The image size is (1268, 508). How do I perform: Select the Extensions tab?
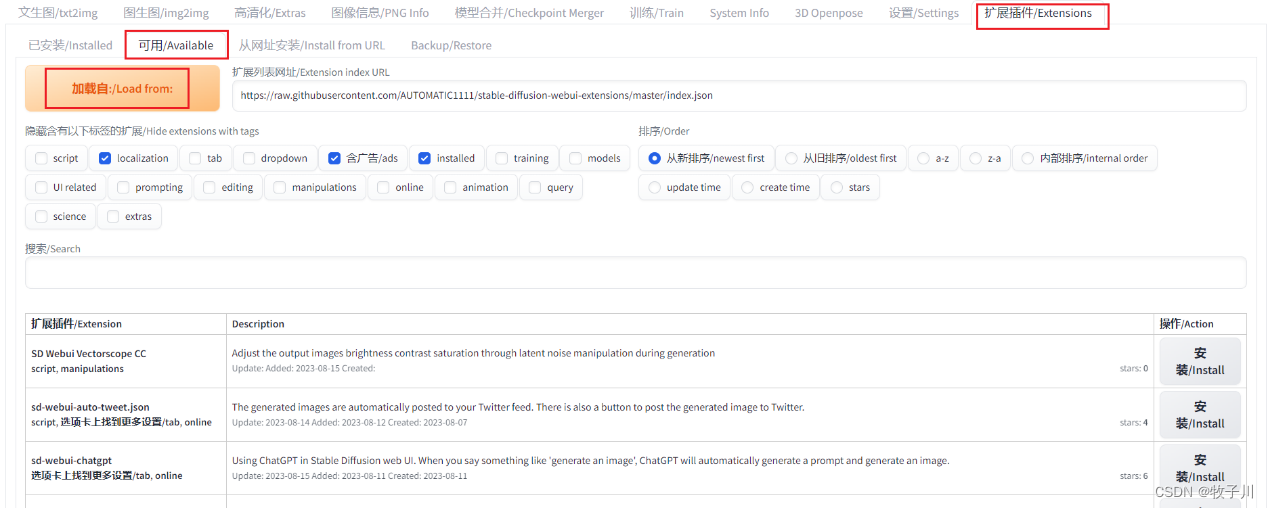point(1038,13)
